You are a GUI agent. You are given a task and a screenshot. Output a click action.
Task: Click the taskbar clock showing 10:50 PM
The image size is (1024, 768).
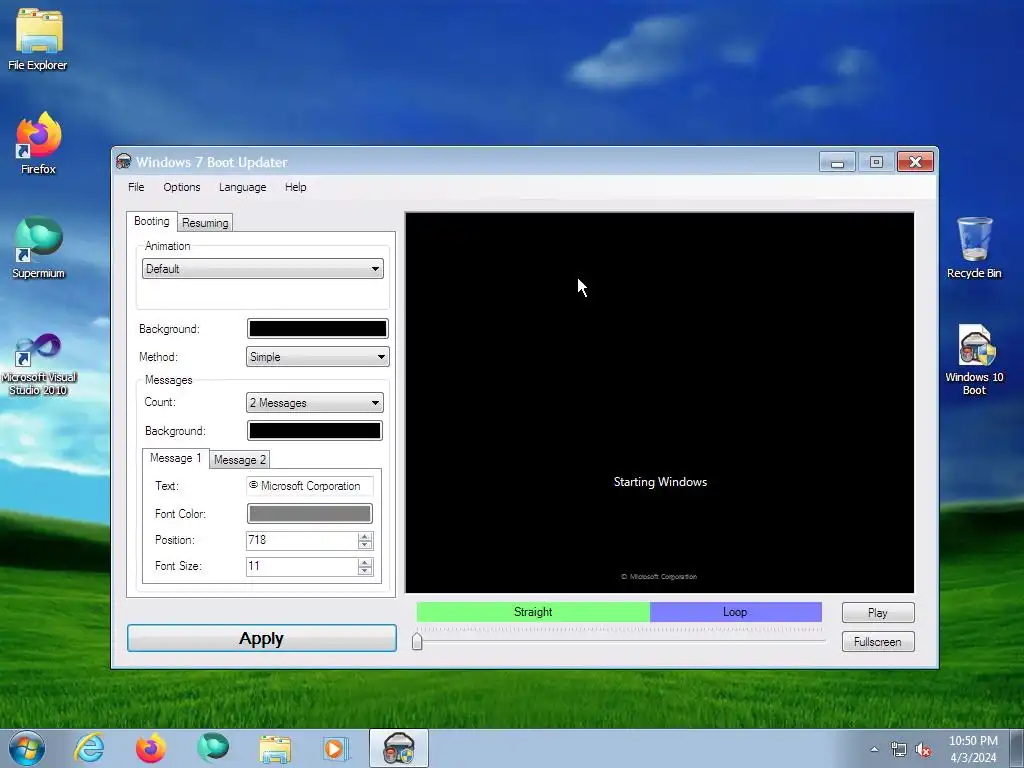point(973,749)
